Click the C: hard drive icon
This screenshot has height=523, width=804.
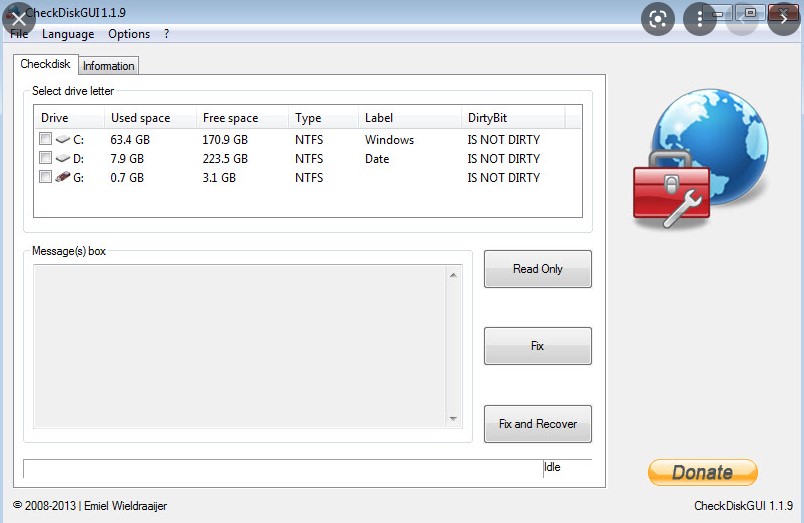pyautogui.click(x=63, y=139)
